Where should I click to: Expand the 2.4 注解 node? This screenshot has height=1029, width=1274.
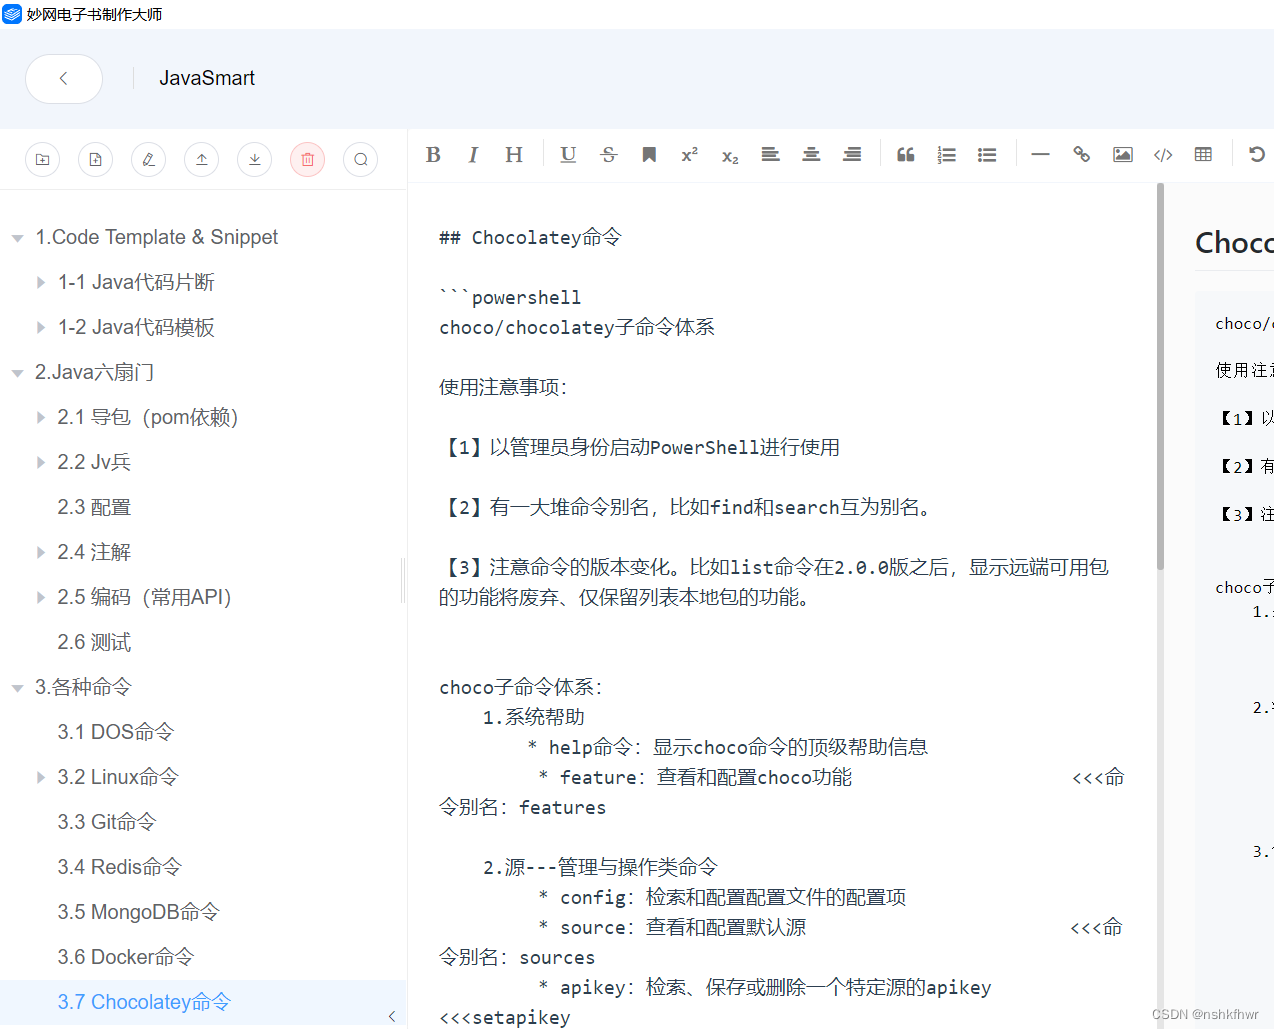click(x=40, y=553)
